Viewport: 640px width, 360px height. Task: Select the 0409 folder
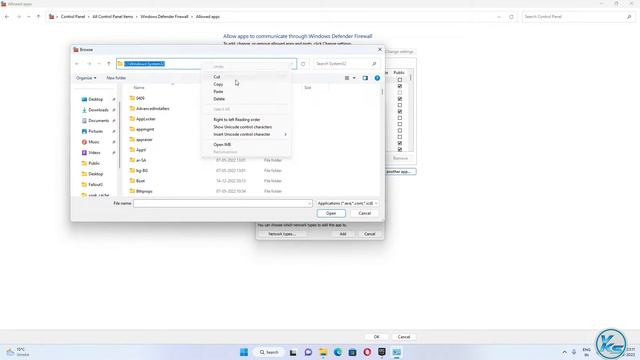[x=140, y=98]
